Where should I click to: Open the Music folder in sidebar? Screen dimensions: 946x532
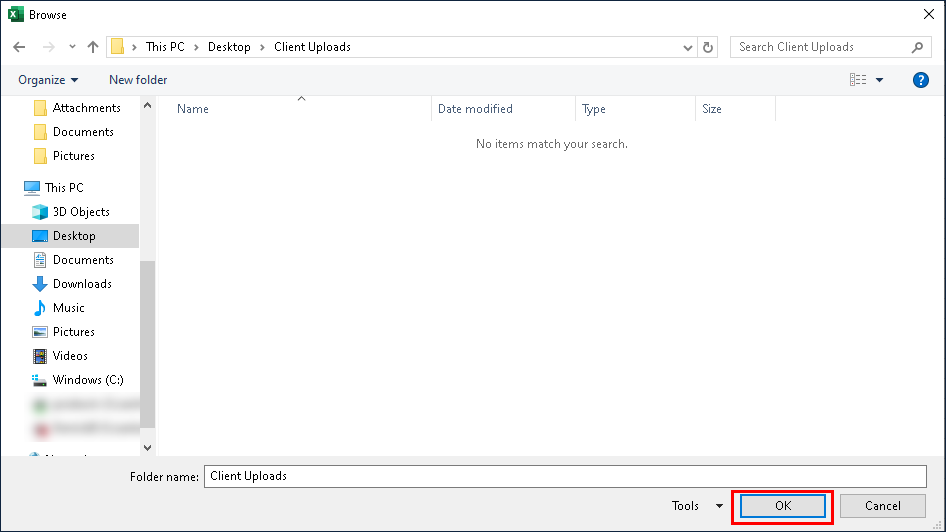68,308
